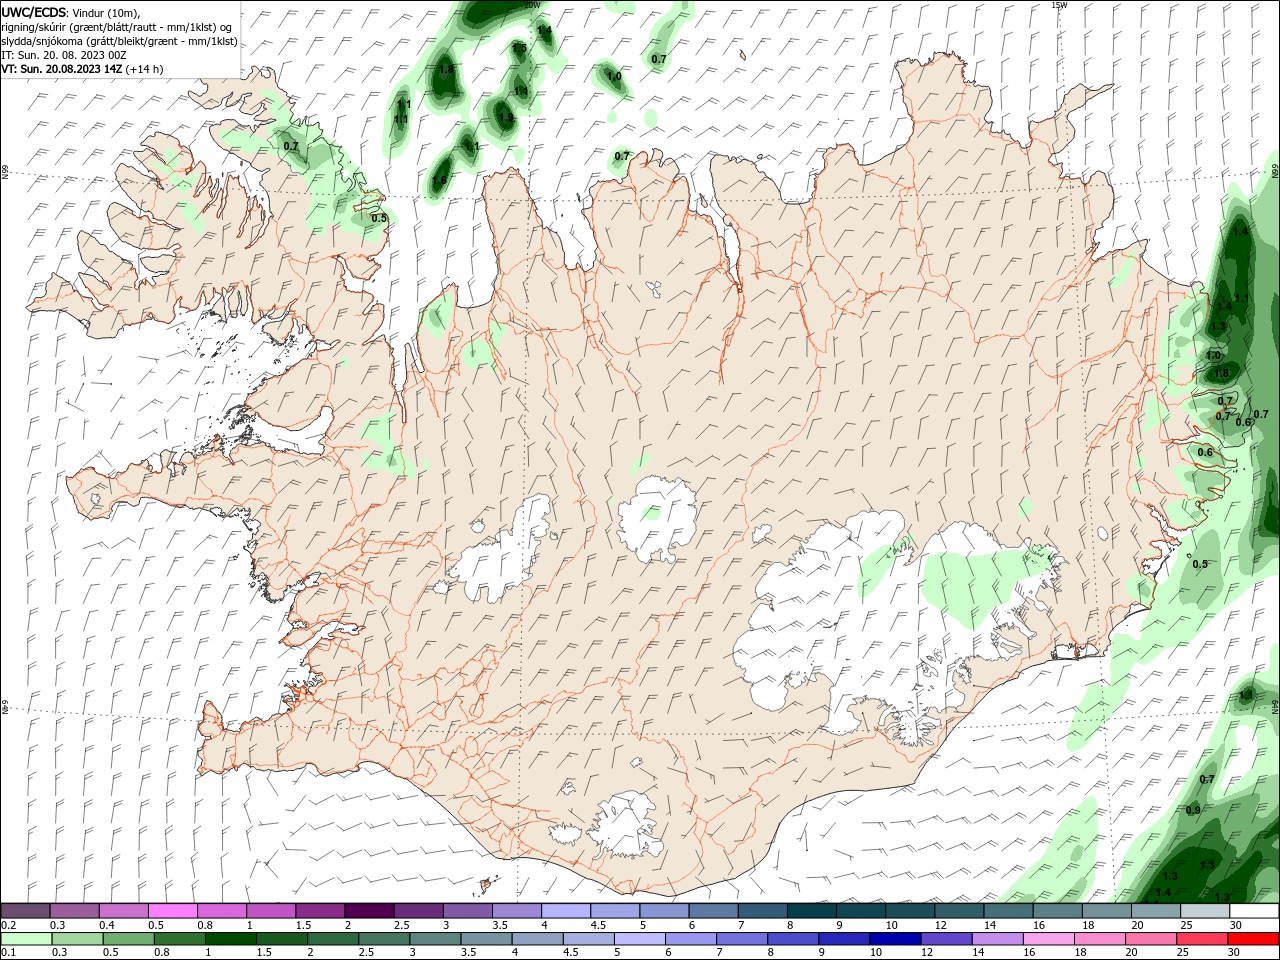Pick the coral red swatch above 25 in lower legend
Screen dimensions: 1280x960
[x=1201, y=938]
